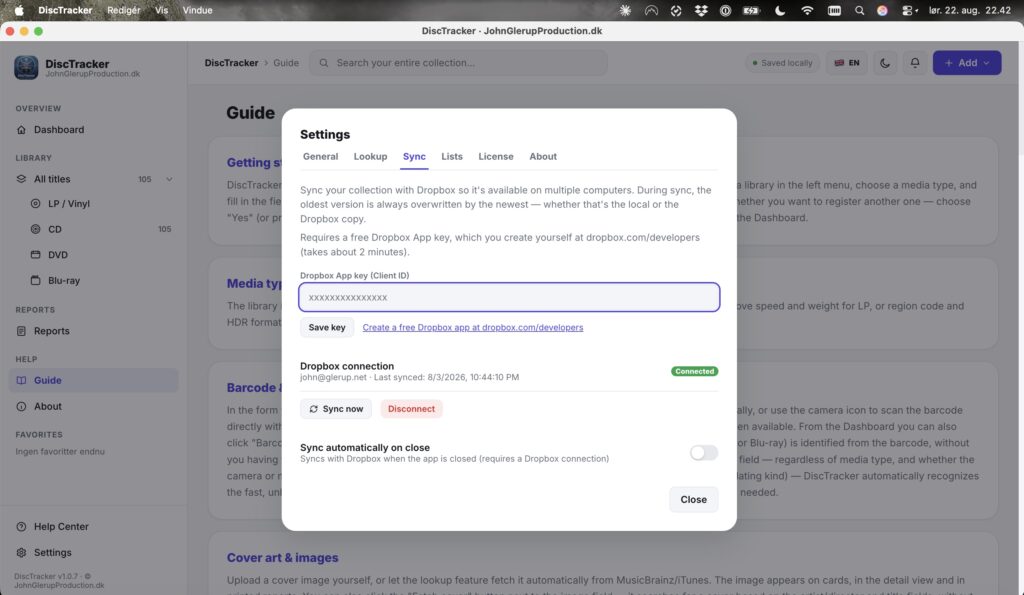Click the Ingen favoritter endnu text
The width and height of the screenshot is (1024, 595).
[60, 451]
